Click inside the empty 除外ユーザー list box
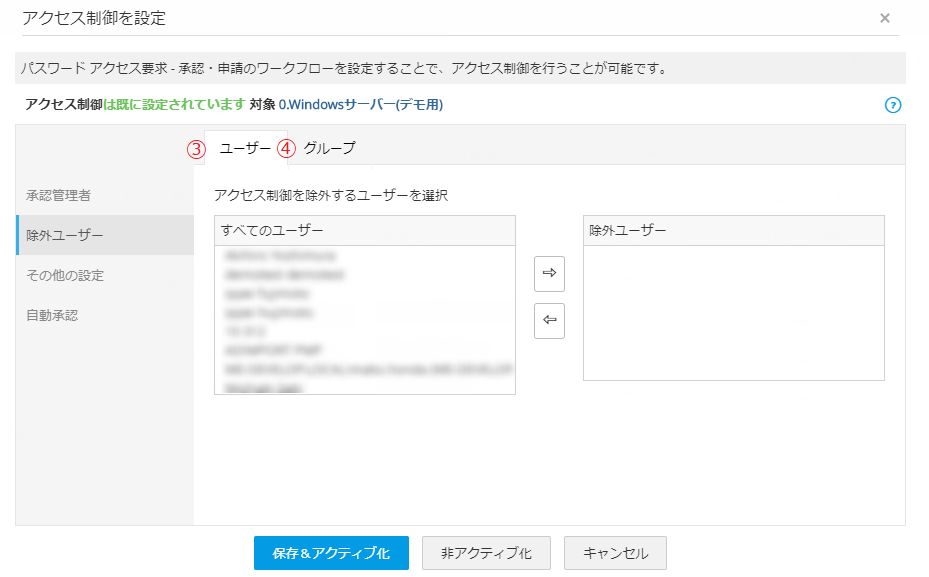Viewport: 929px width, 577px height. (x=733, y=312)
